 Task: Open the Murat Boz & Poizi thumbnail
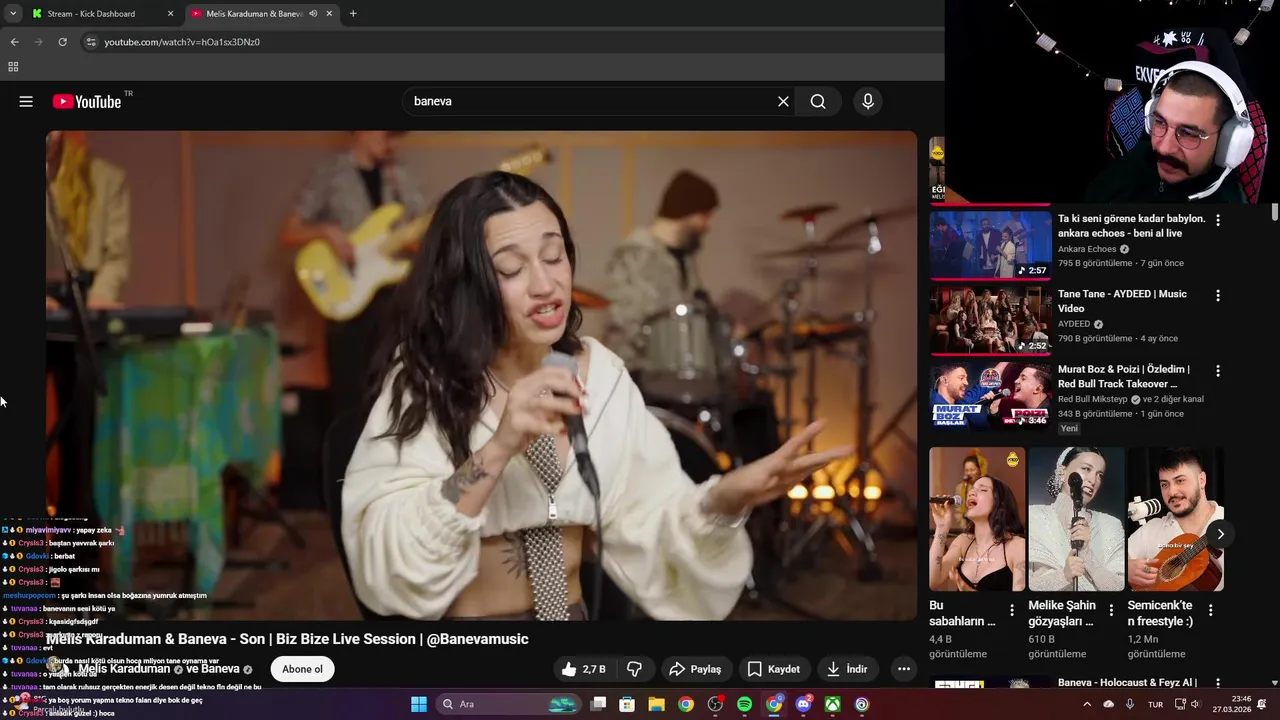point(990,396)
